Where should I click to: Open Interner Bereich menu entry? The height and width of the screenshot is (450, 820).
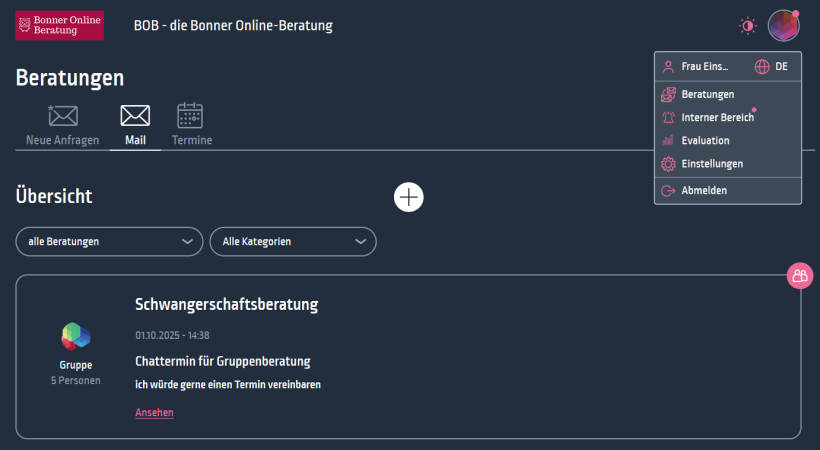[717, 118]
